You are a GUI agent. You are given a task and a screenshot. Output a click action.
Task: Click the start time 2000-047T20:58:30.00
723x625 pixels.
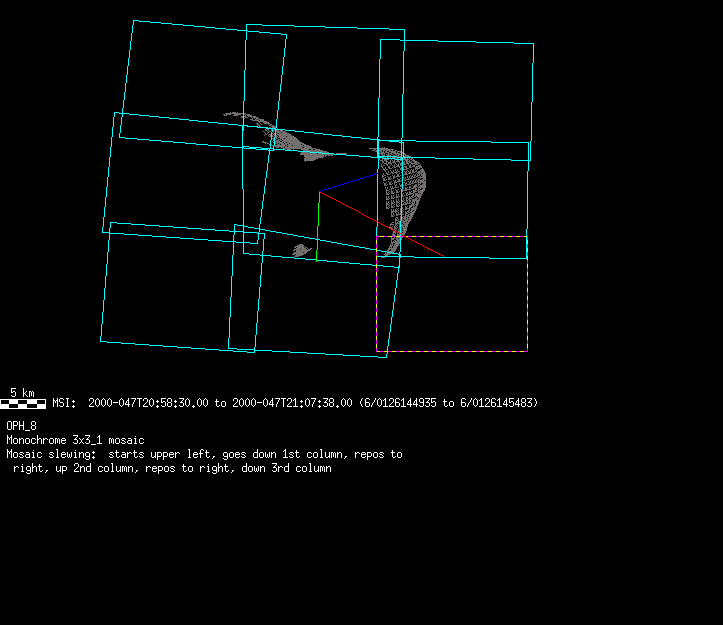[x=149, y=403]
